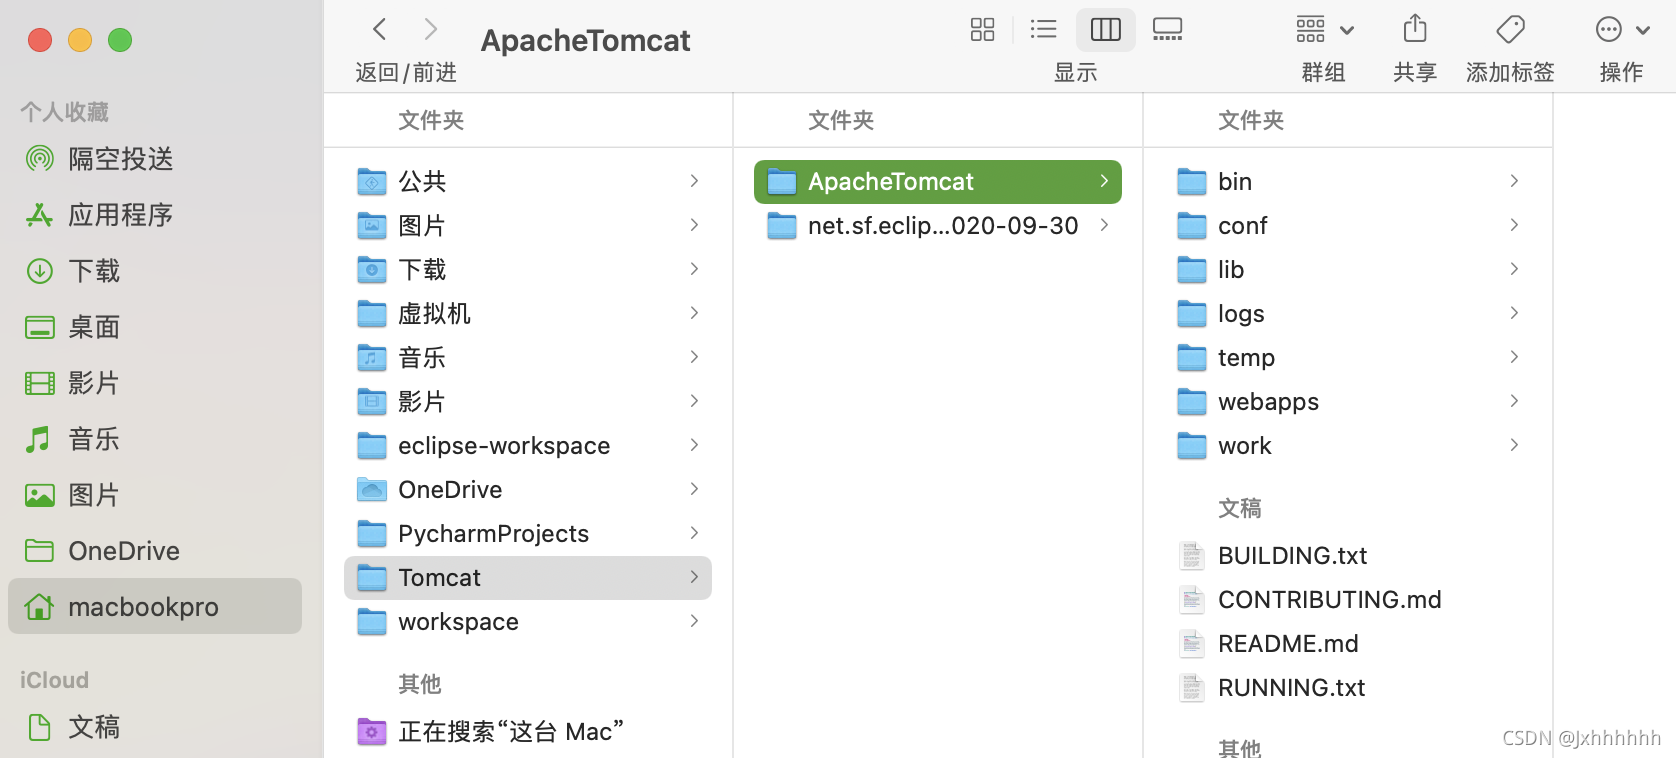Image resolution: width=1676 pixels, height=758 pixels.
Task: Select the 图片 folder in the first column
Action: [527, 225]
